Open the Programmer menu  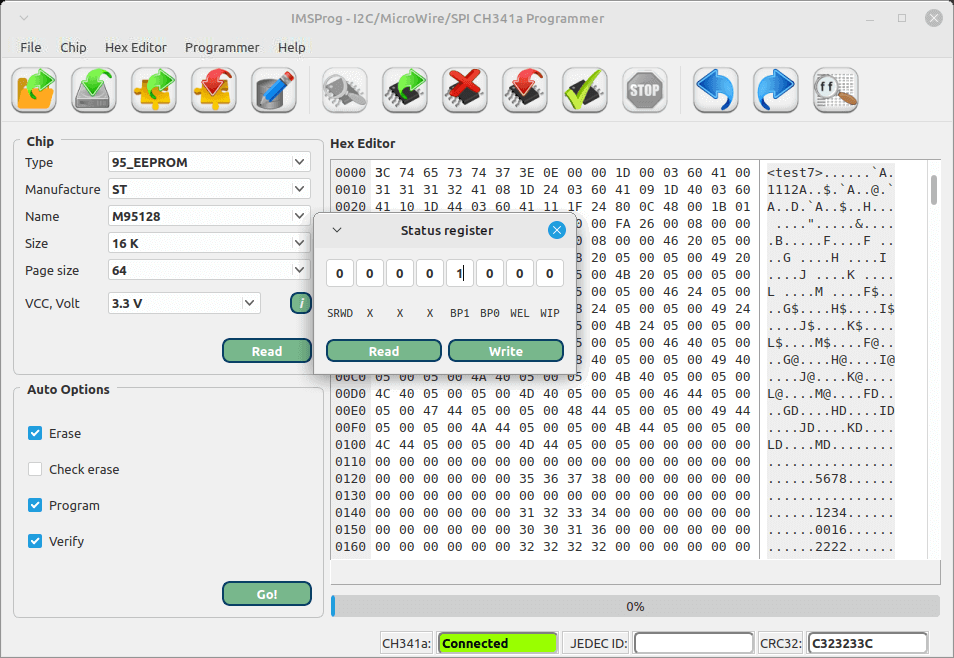pyautogui.click(x=222, y=47)
